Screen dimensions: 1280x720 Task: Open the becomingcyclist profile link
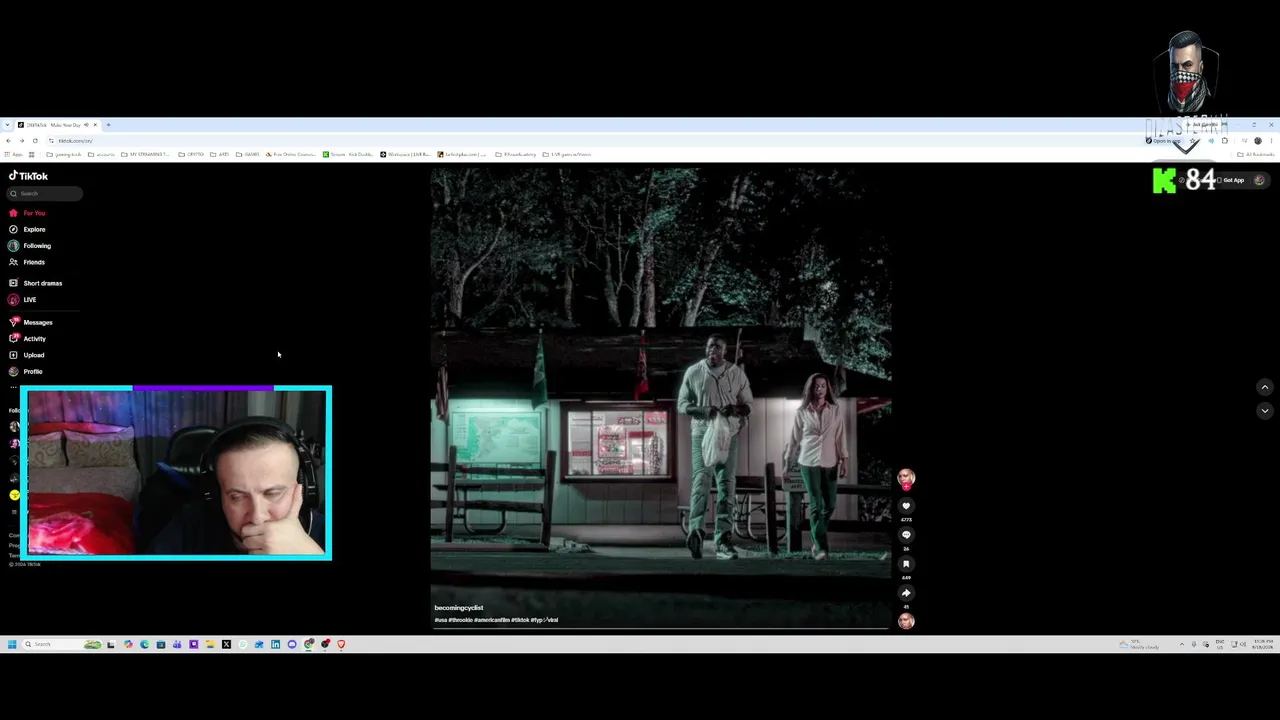[459, 608]
